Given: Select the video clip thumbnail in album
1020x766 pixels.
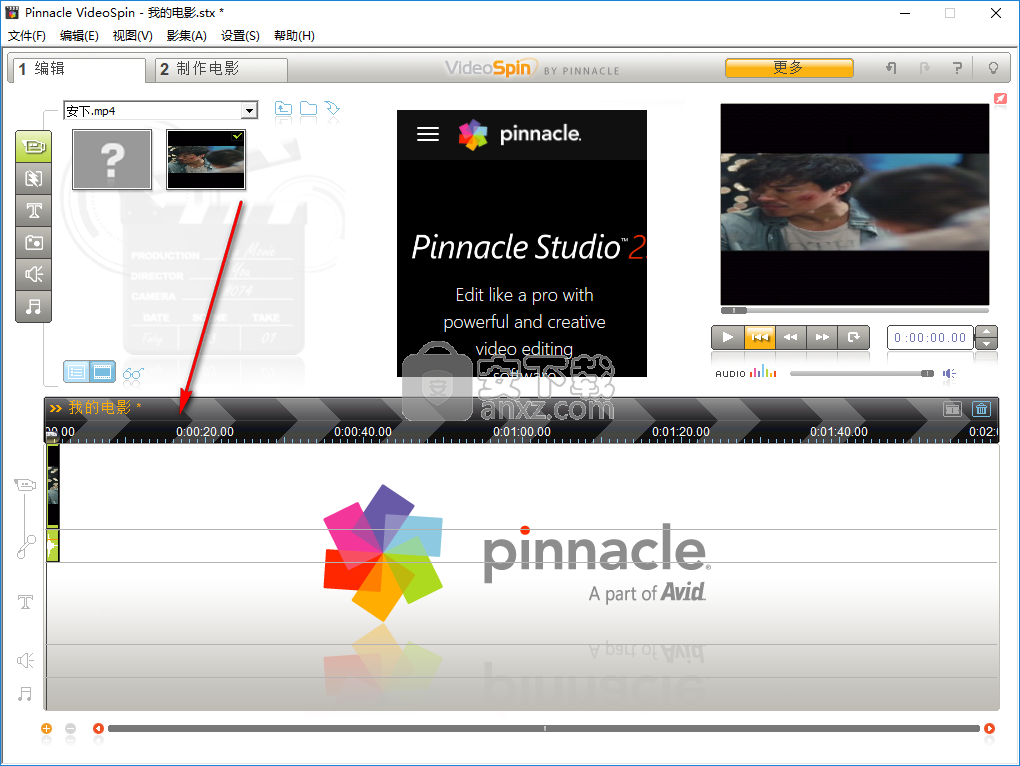Looking at the screenshot, I should [206, 159].
